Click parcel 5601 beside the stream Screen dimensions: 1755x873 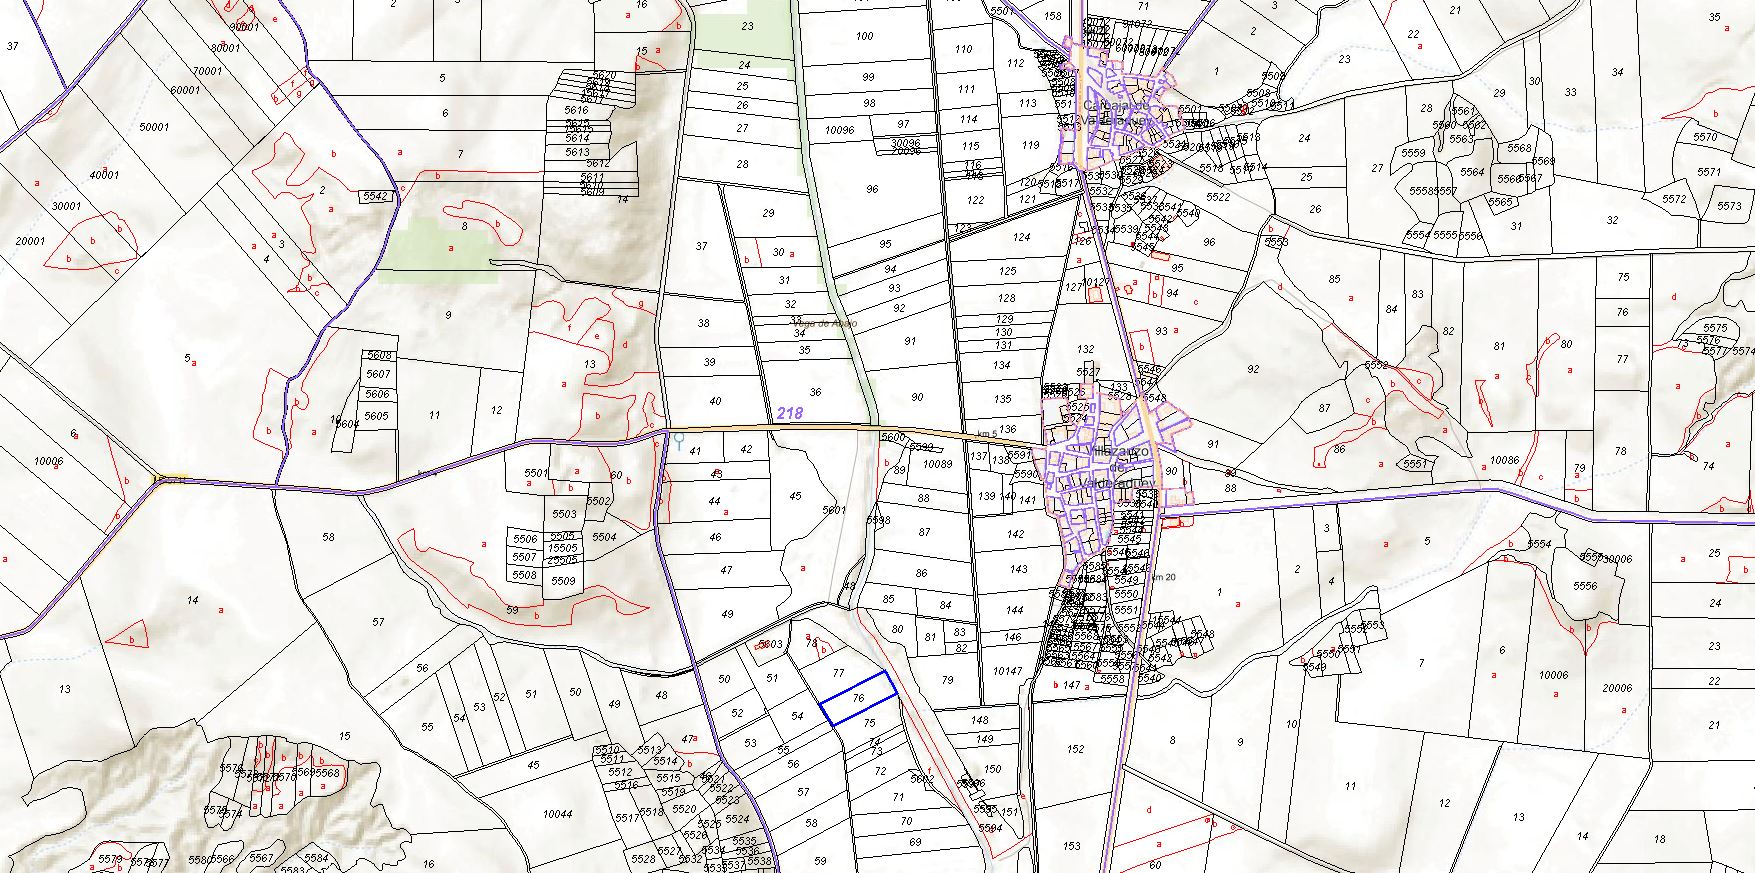833,510
